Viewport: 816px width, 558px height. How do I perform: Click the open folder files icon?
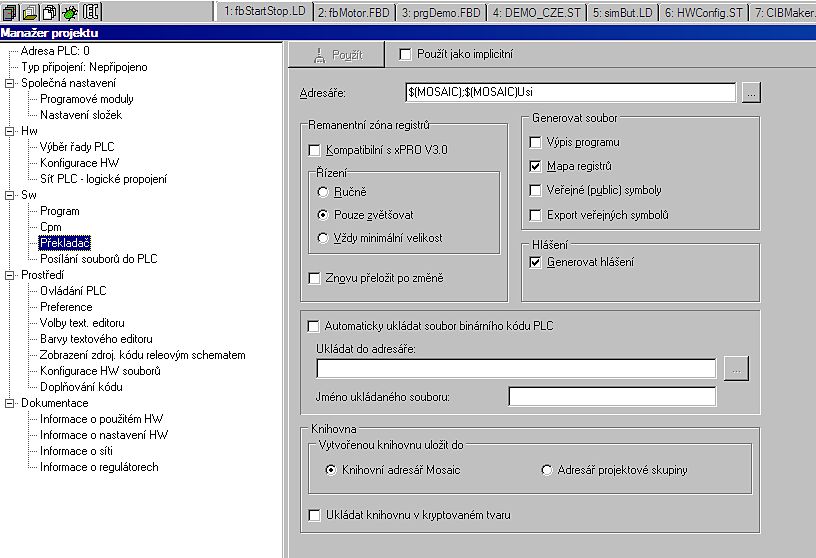(29, 12)
